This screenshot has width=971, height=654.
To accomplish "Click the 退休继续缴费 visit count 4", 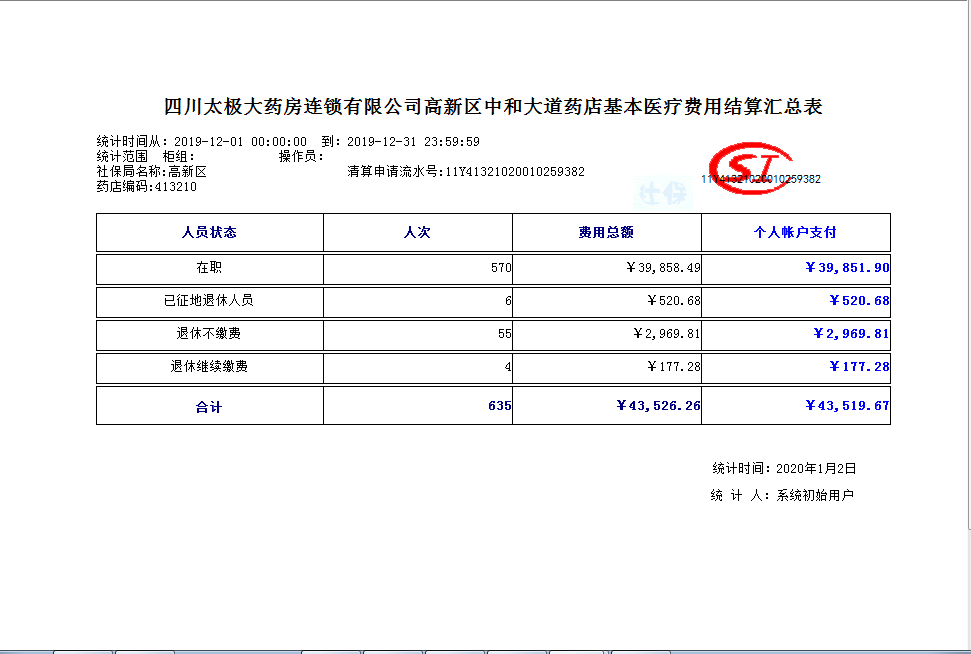I will [508, 367].
